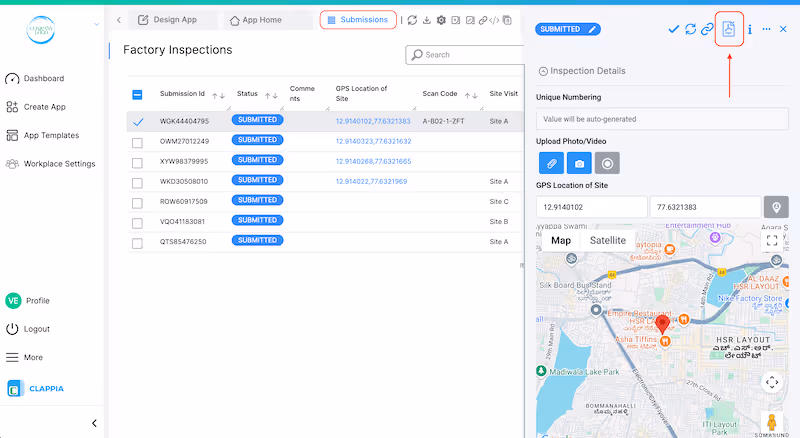800x438 pixels.
Task: Expand the workplace logo dropdown arrow
Action: pos(96,24)
